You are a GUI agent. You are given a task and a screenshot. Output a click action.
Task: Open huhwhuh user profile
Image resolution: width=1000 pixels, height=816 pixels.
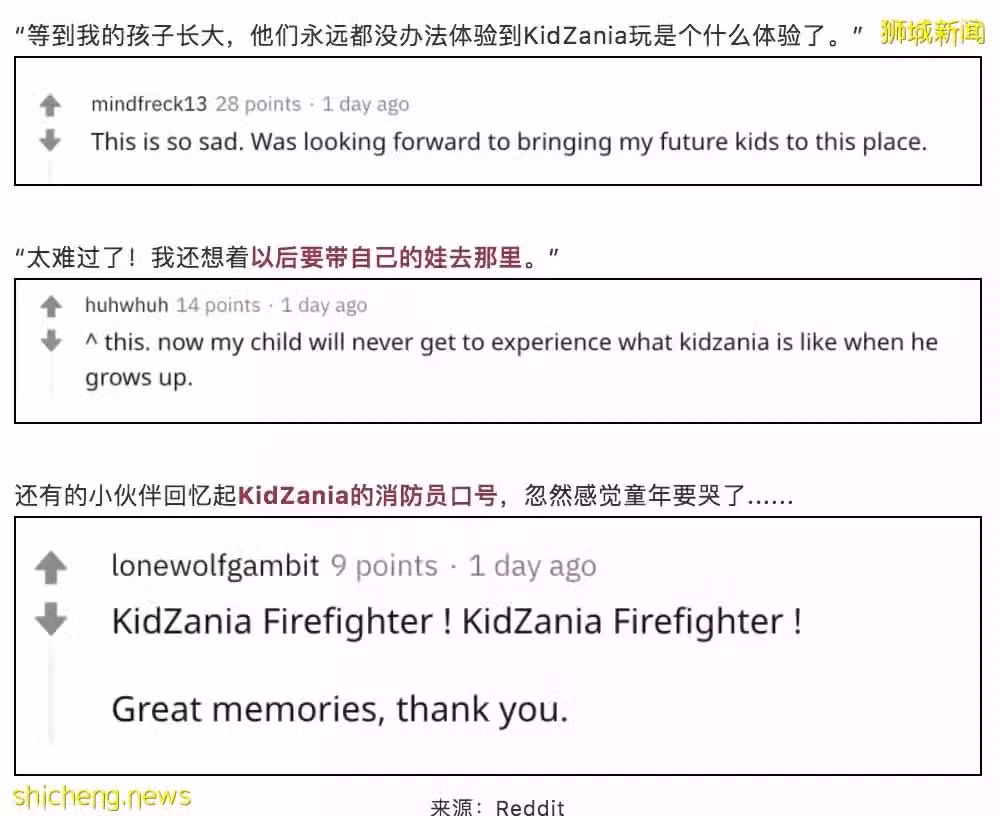click(126, 305)
